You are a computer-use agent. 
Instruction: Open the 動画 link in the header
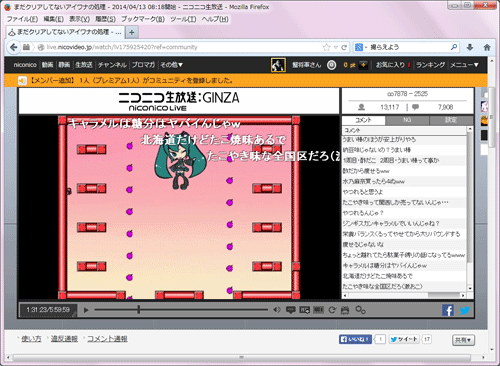(47, 65)
